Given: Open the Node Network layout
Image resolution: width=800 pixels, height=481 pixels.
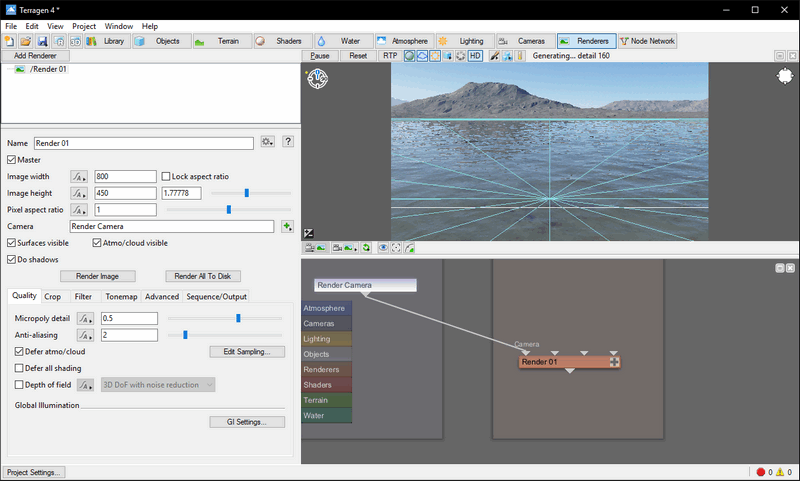Looking at the screenshot, I should tap(647, 41).
